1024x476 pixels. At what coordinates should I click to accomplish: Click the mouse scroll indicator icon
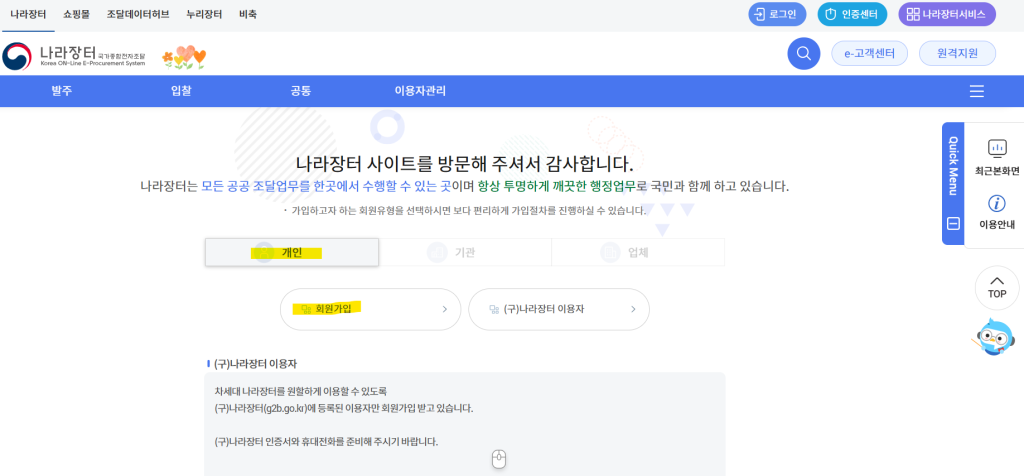point(499,459)
